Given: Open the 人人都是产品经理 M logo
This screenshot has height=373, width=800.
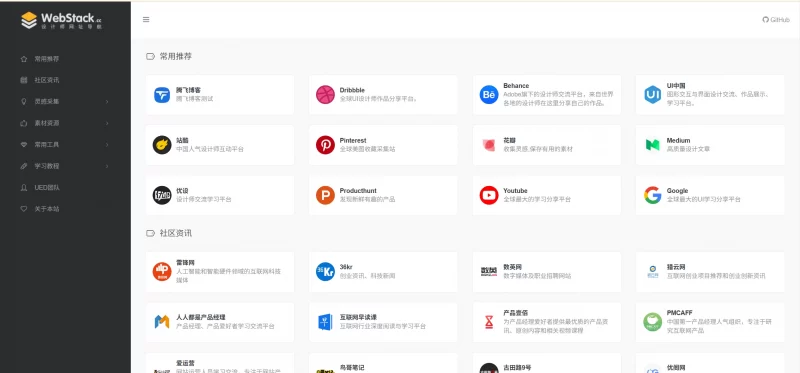Looking at the screenshot, I should (162, 321).
